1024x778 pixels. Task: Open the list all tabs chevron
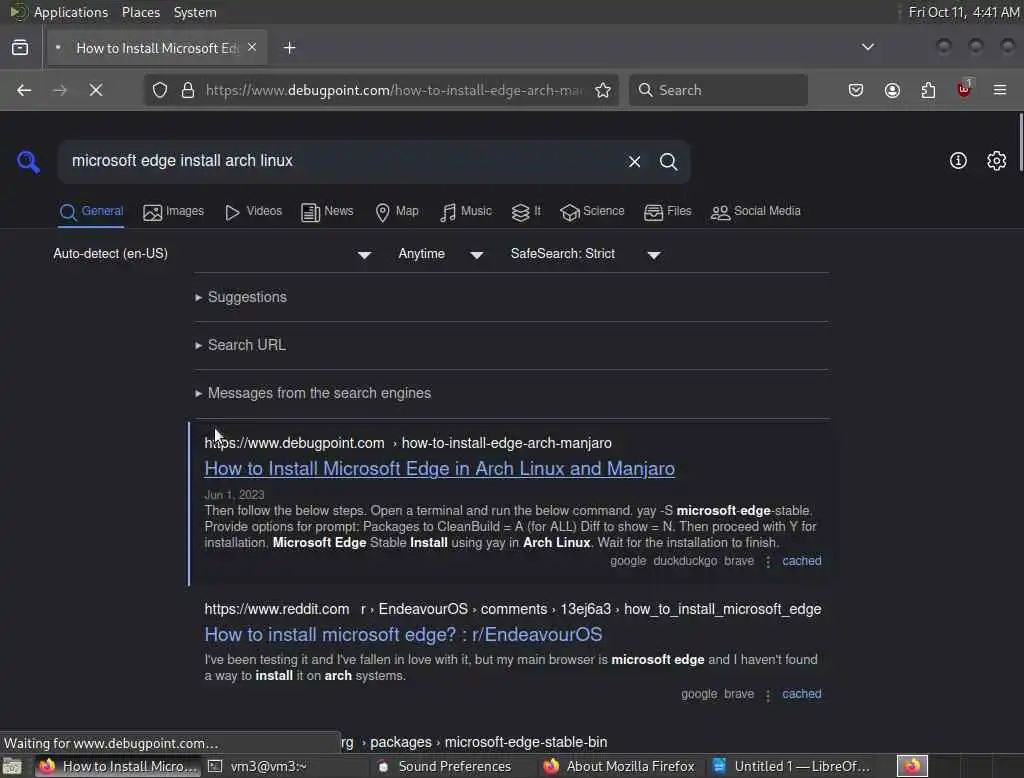click(867, 47)
